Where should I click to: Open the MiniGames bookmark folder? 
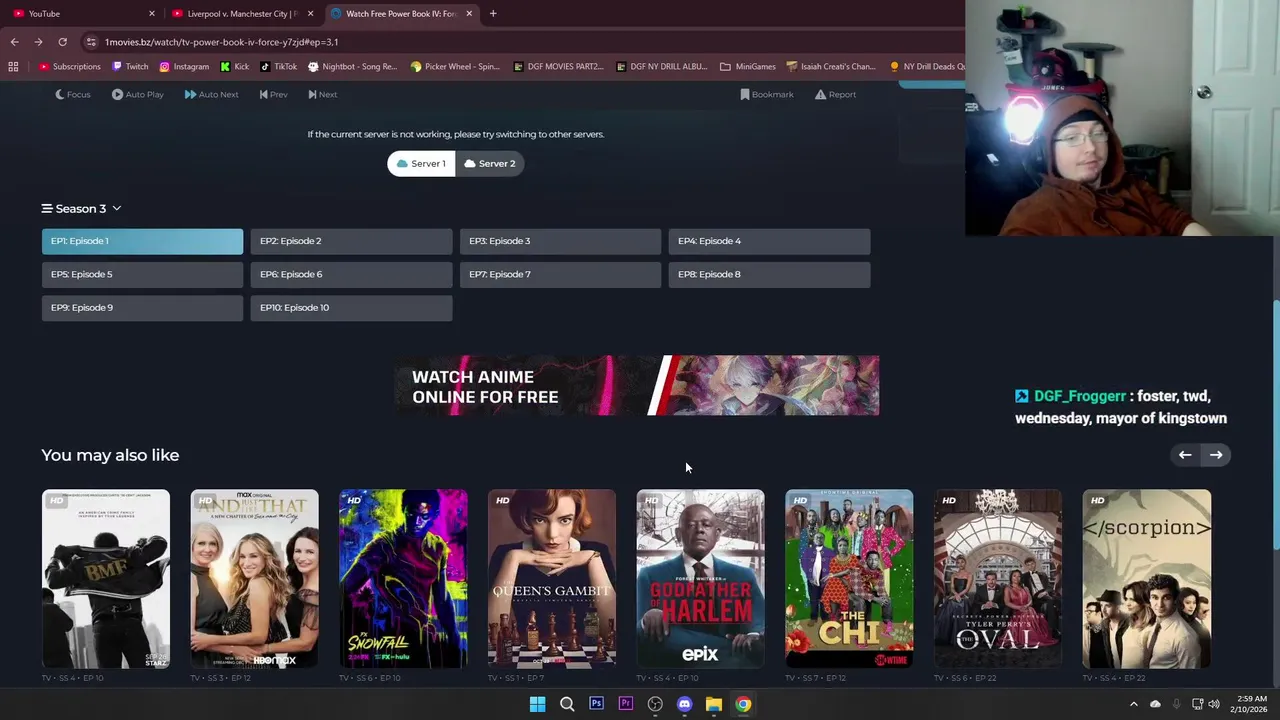click(748, 67)
